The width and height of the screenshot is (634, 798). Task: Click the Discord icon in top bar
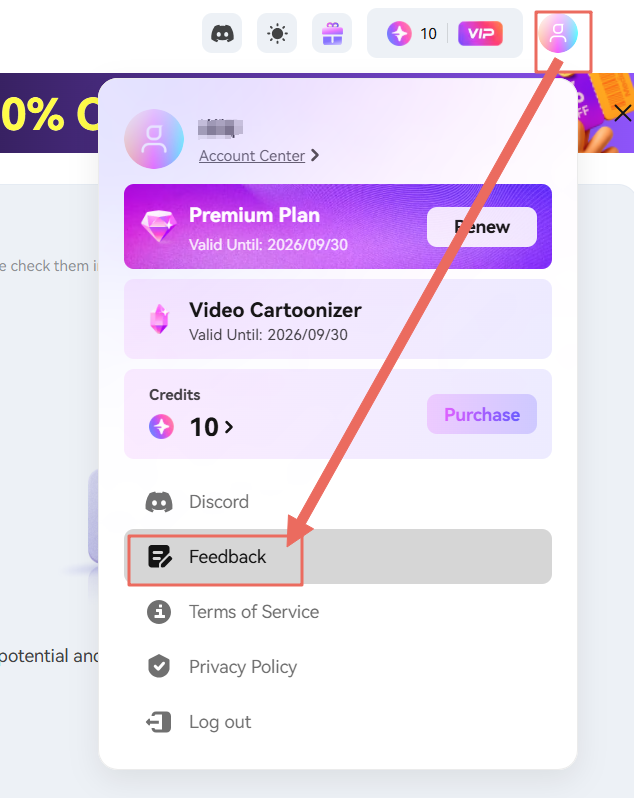(x=222, y=34)
